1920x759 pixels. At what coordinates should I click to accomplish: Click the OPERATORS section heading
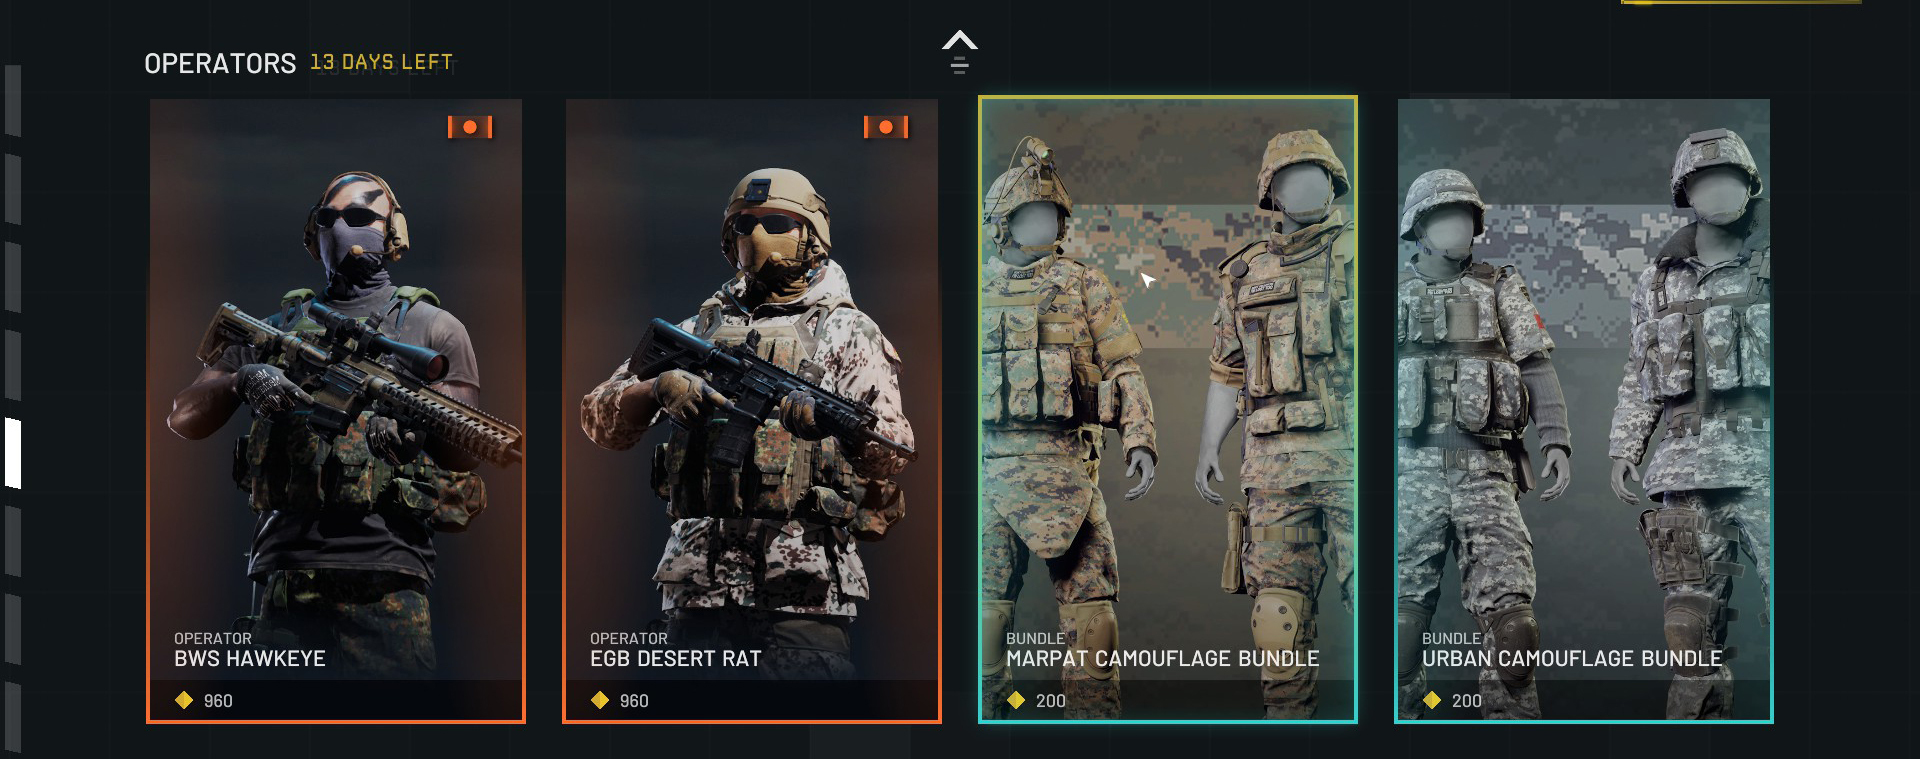(220, 64)
